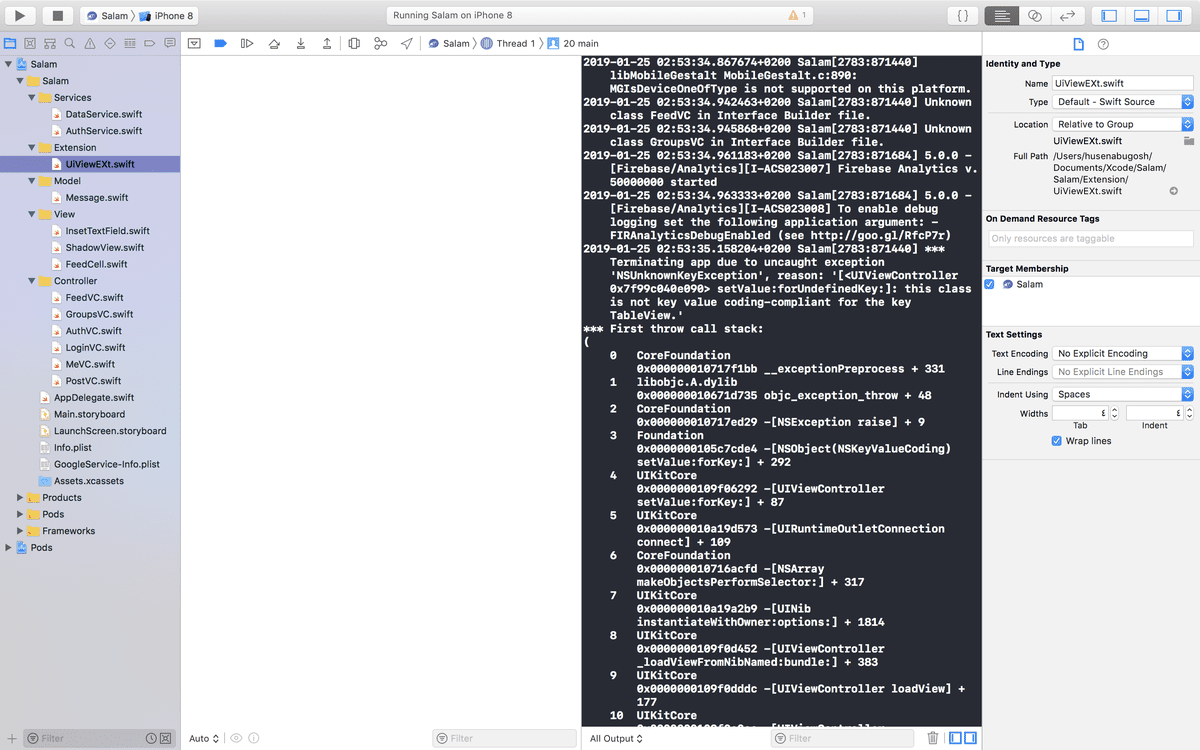Toggle Salam target membership checkbox
Screen dimensions: 1200x750
(990, 284)
